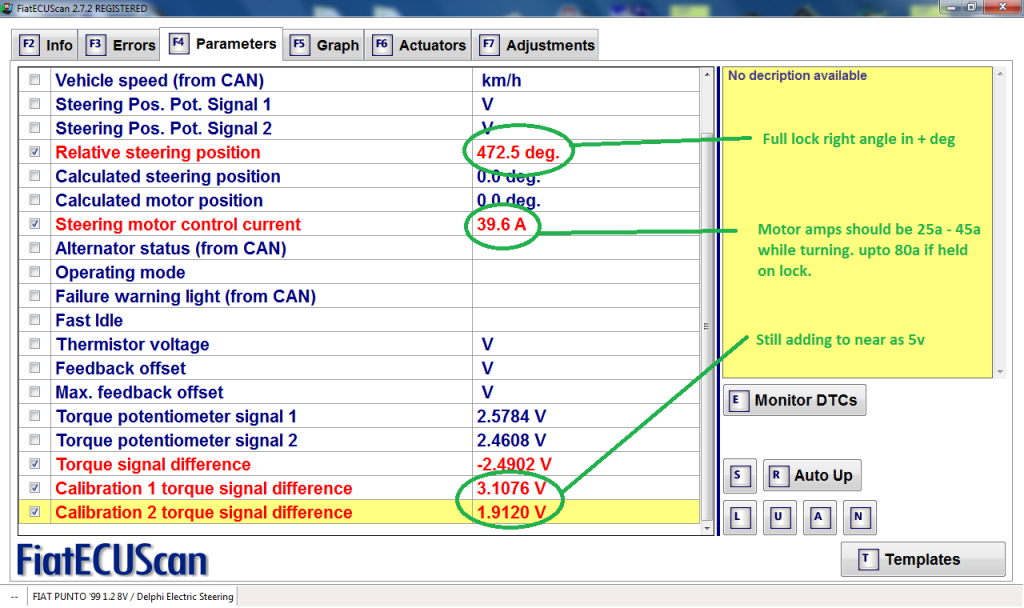Click the L shortcut button
This screenshot has width=1024, height=608.
click(x=738, y=518)
